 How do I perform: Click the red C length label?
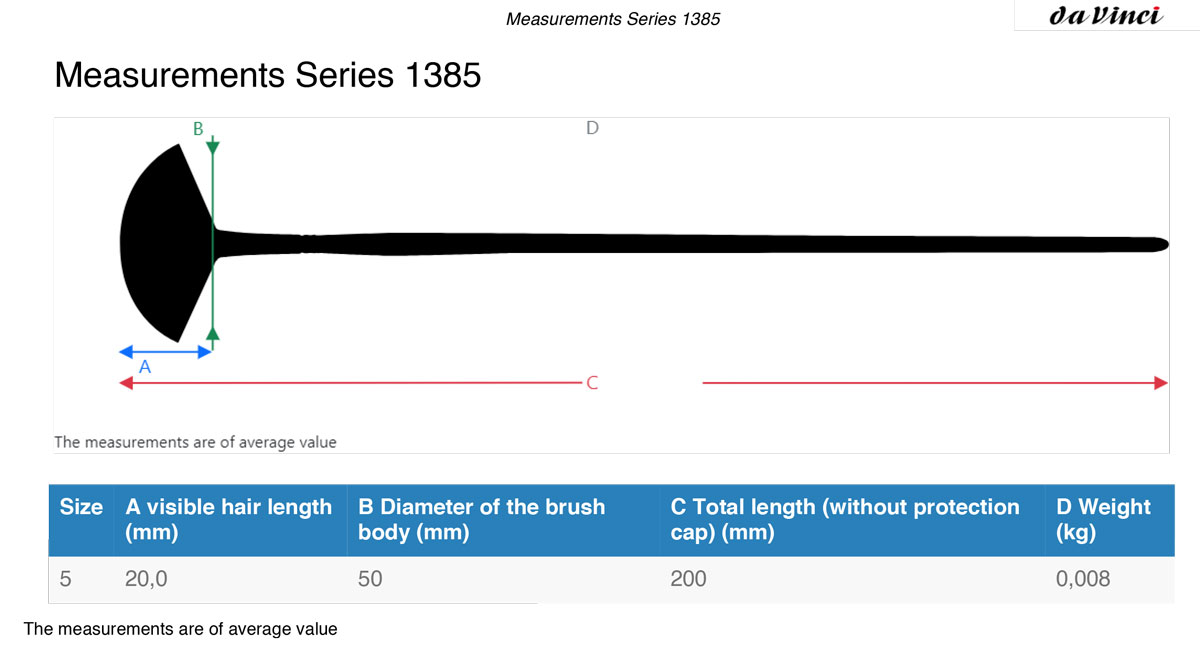coord(592,383)
